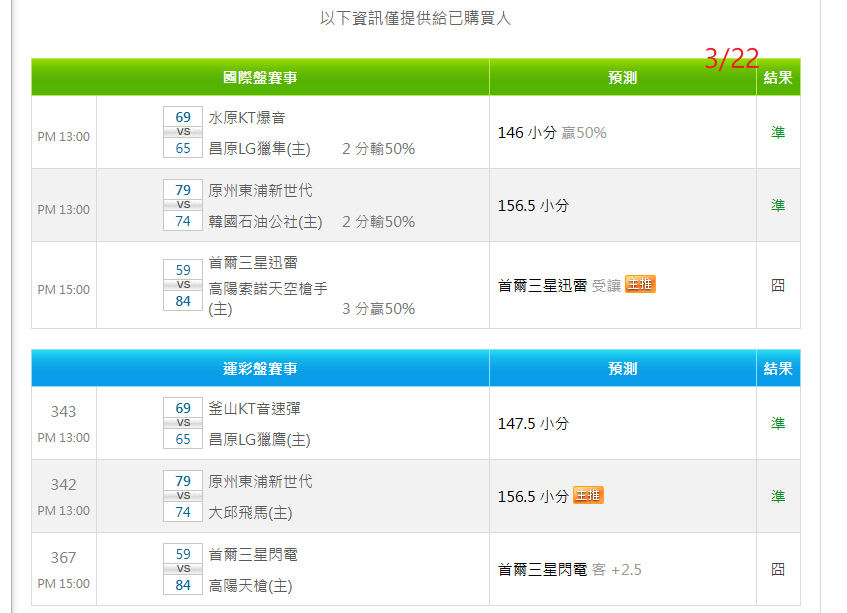Screen dimensions: 847x613
Task: Select team name 高陽索諾天空槍手(主)
Action: [268, 299]
